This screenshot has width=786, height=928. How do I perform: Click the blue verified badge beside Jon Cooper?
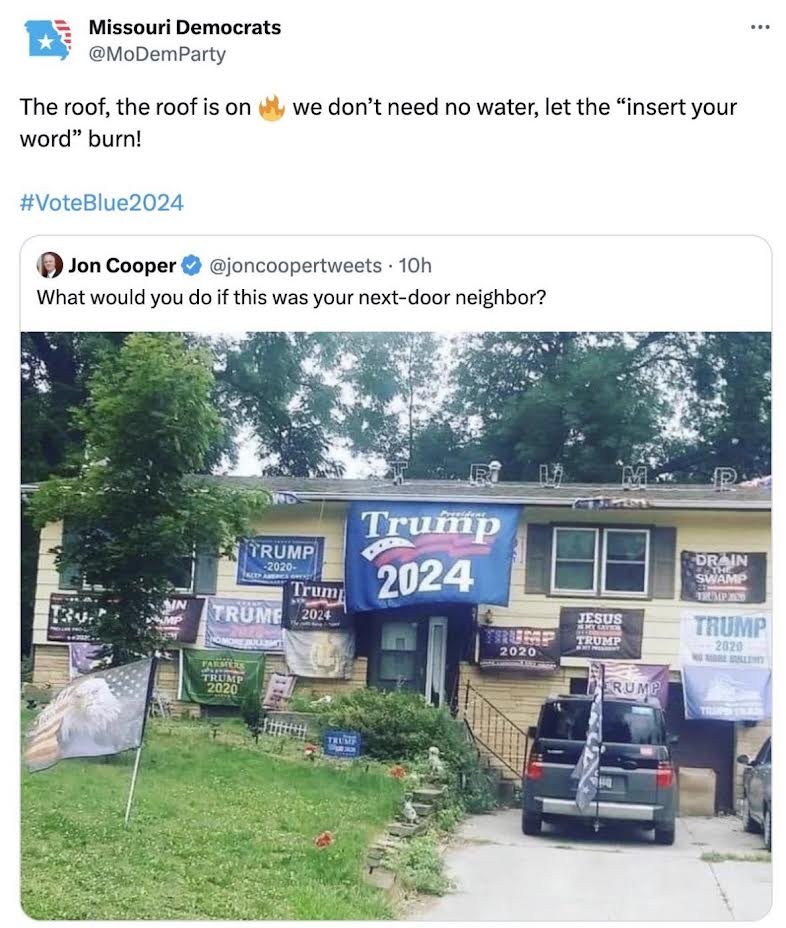(191, 266)
